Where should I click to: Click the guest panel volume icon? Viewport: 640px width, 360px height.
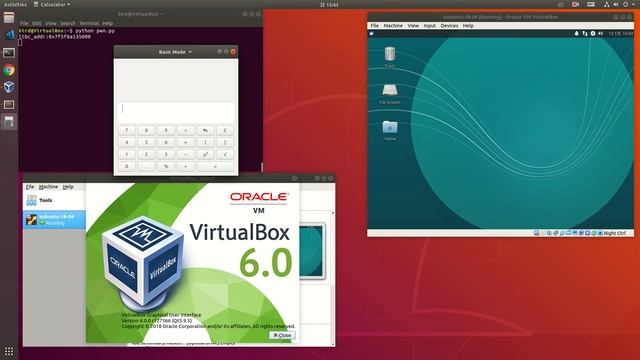[x=600, y=33]
